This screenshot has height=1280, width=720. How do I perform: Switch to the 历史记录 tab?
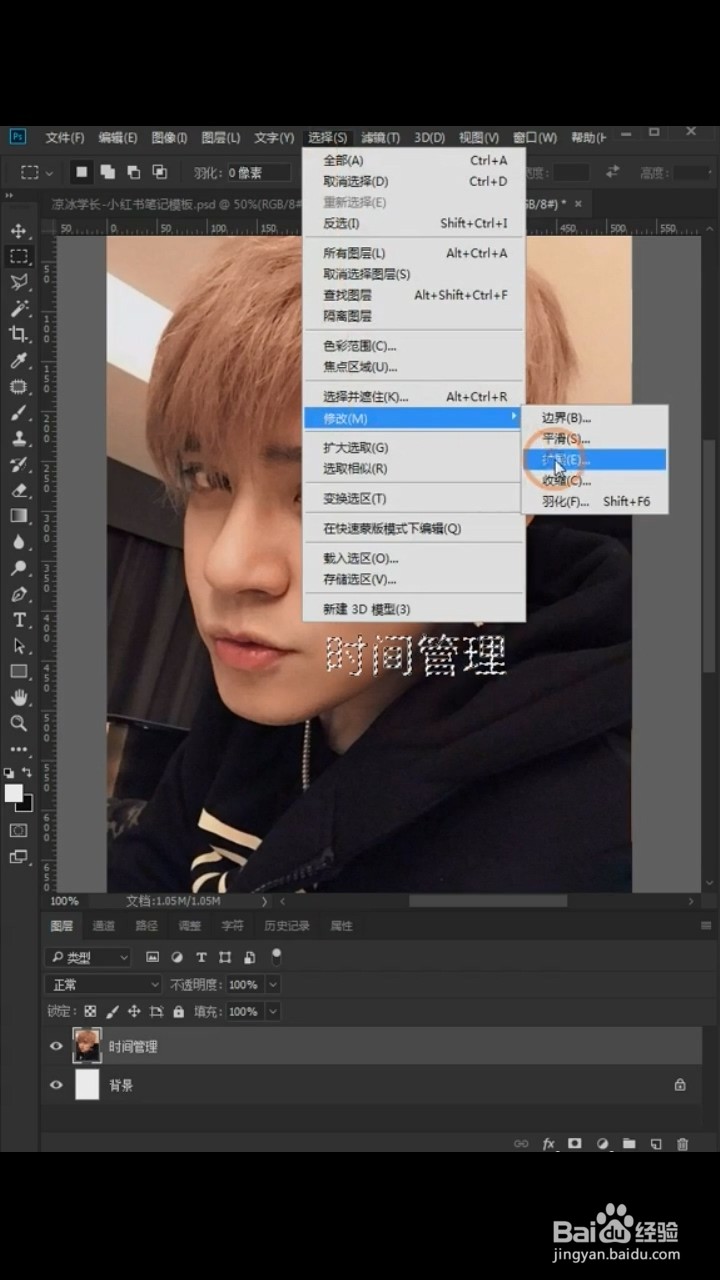287,926
